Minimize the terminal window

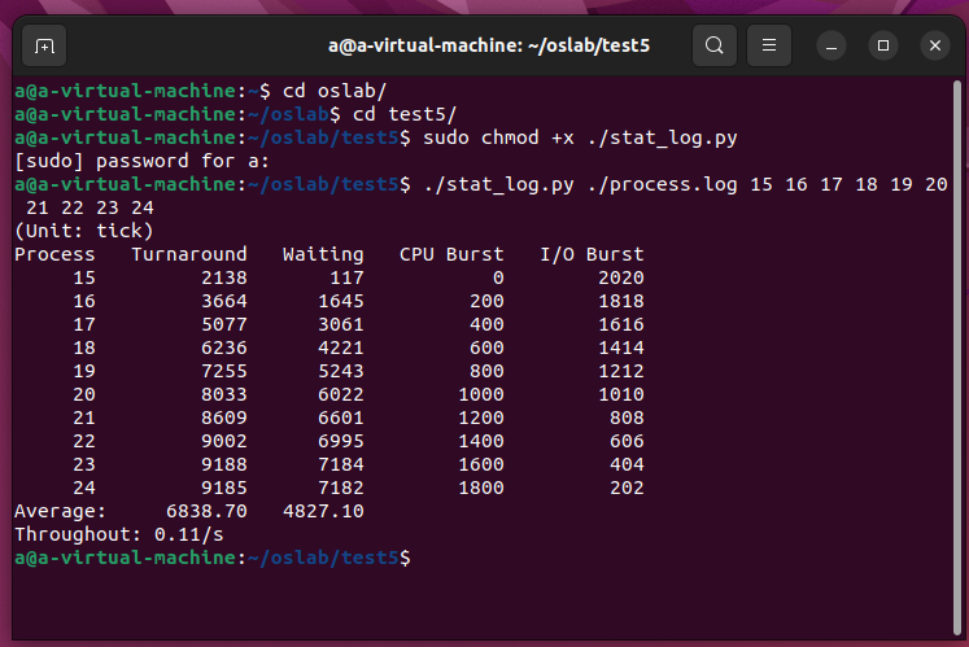click(x=831, y=46)
